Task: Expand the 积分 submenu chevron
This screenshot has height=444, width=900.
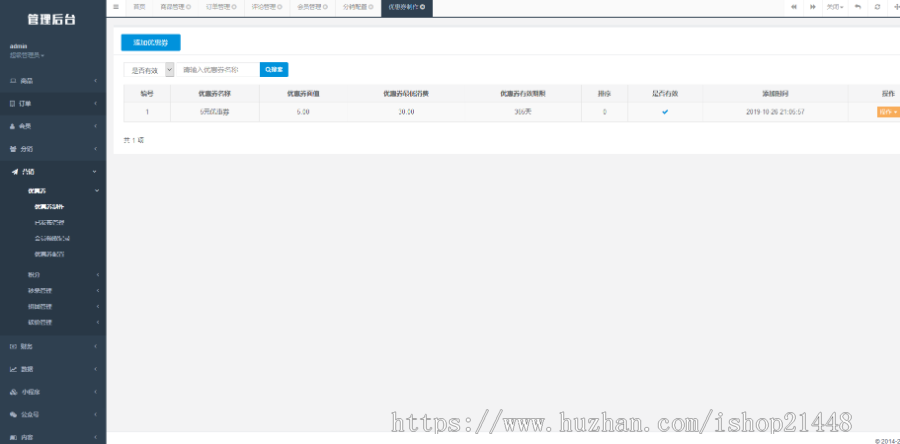Action: 98,275
